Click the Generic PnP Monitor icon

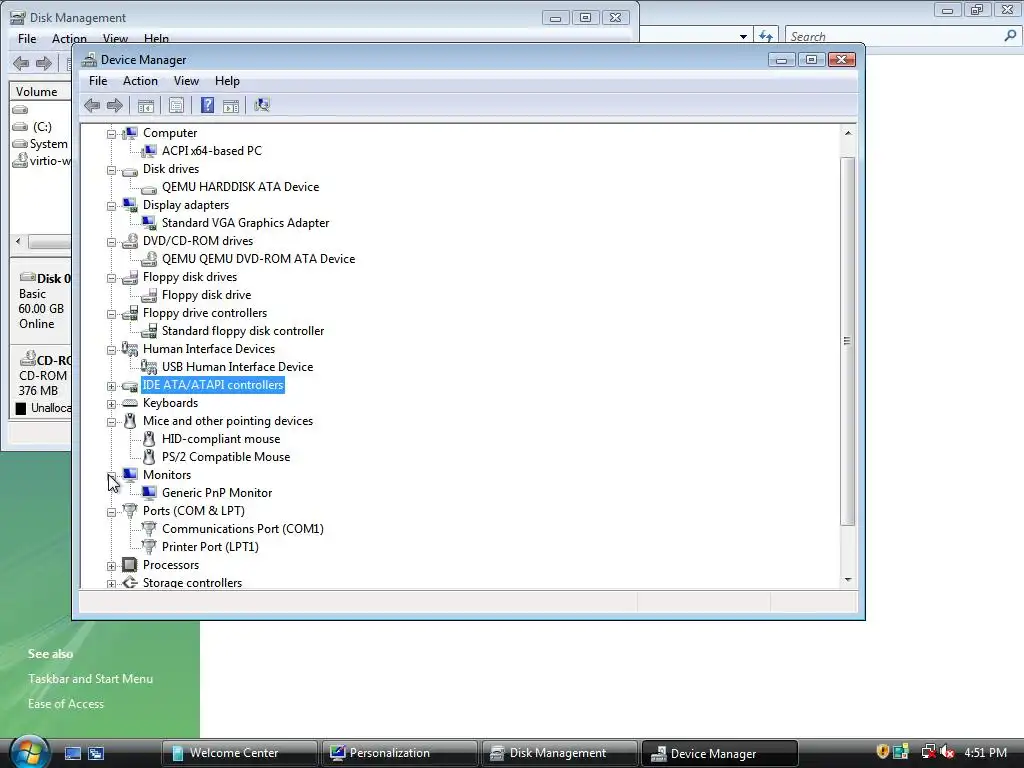click(x=149, y=493)
